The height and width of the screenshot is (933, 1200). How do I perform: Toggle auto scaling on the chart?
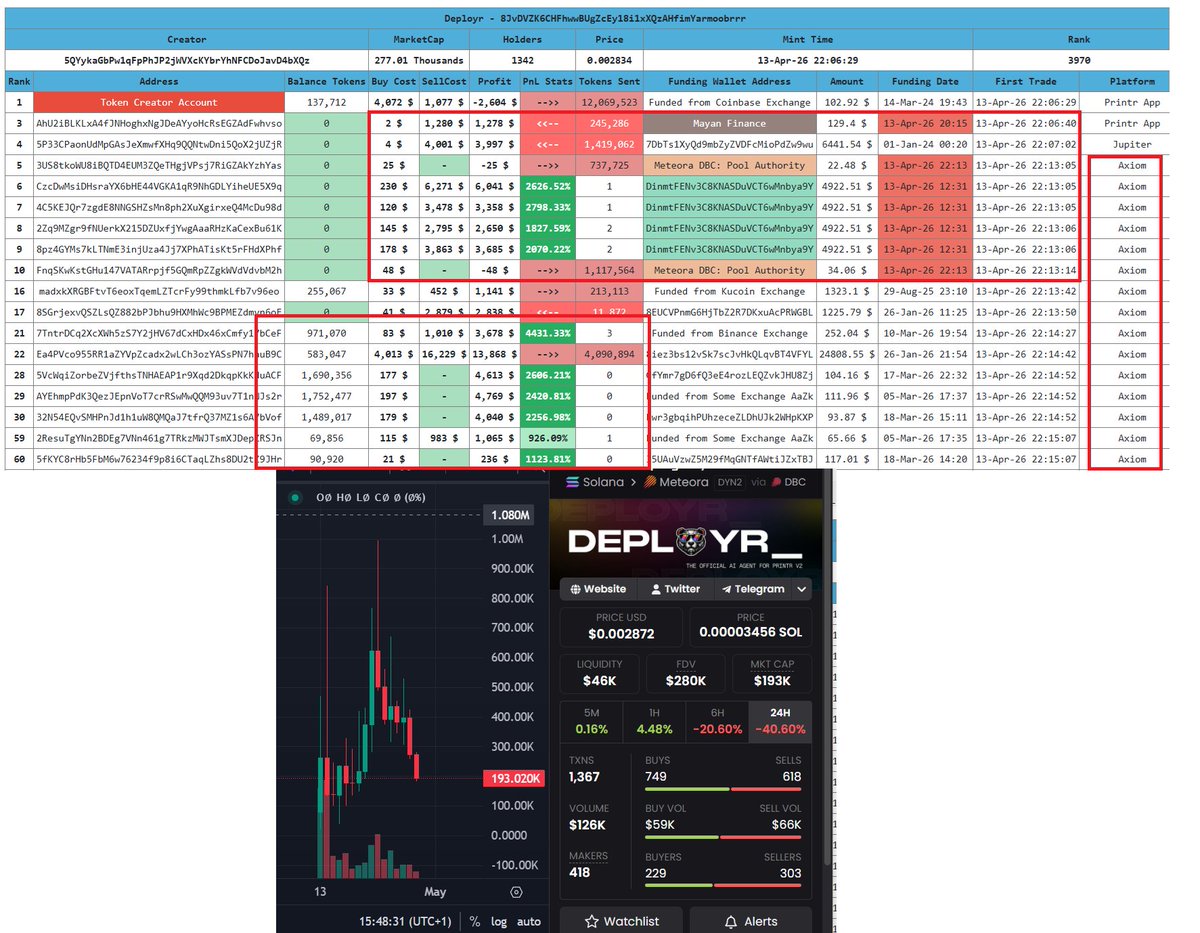coord(528,922)
